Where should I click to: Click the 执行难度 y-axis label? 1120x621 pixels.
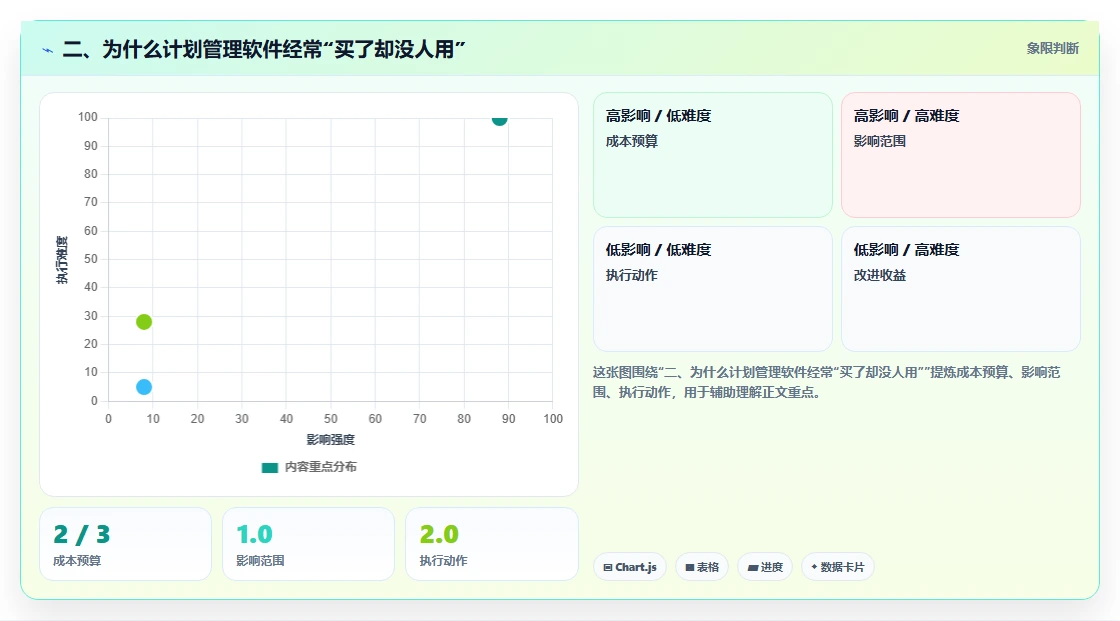(x=62, y=259)
